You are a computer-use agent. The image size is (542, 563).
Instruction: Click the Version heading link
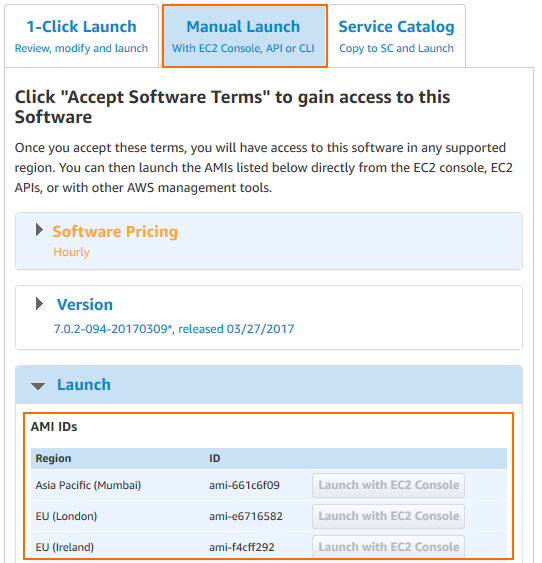[x=85, y=304]
